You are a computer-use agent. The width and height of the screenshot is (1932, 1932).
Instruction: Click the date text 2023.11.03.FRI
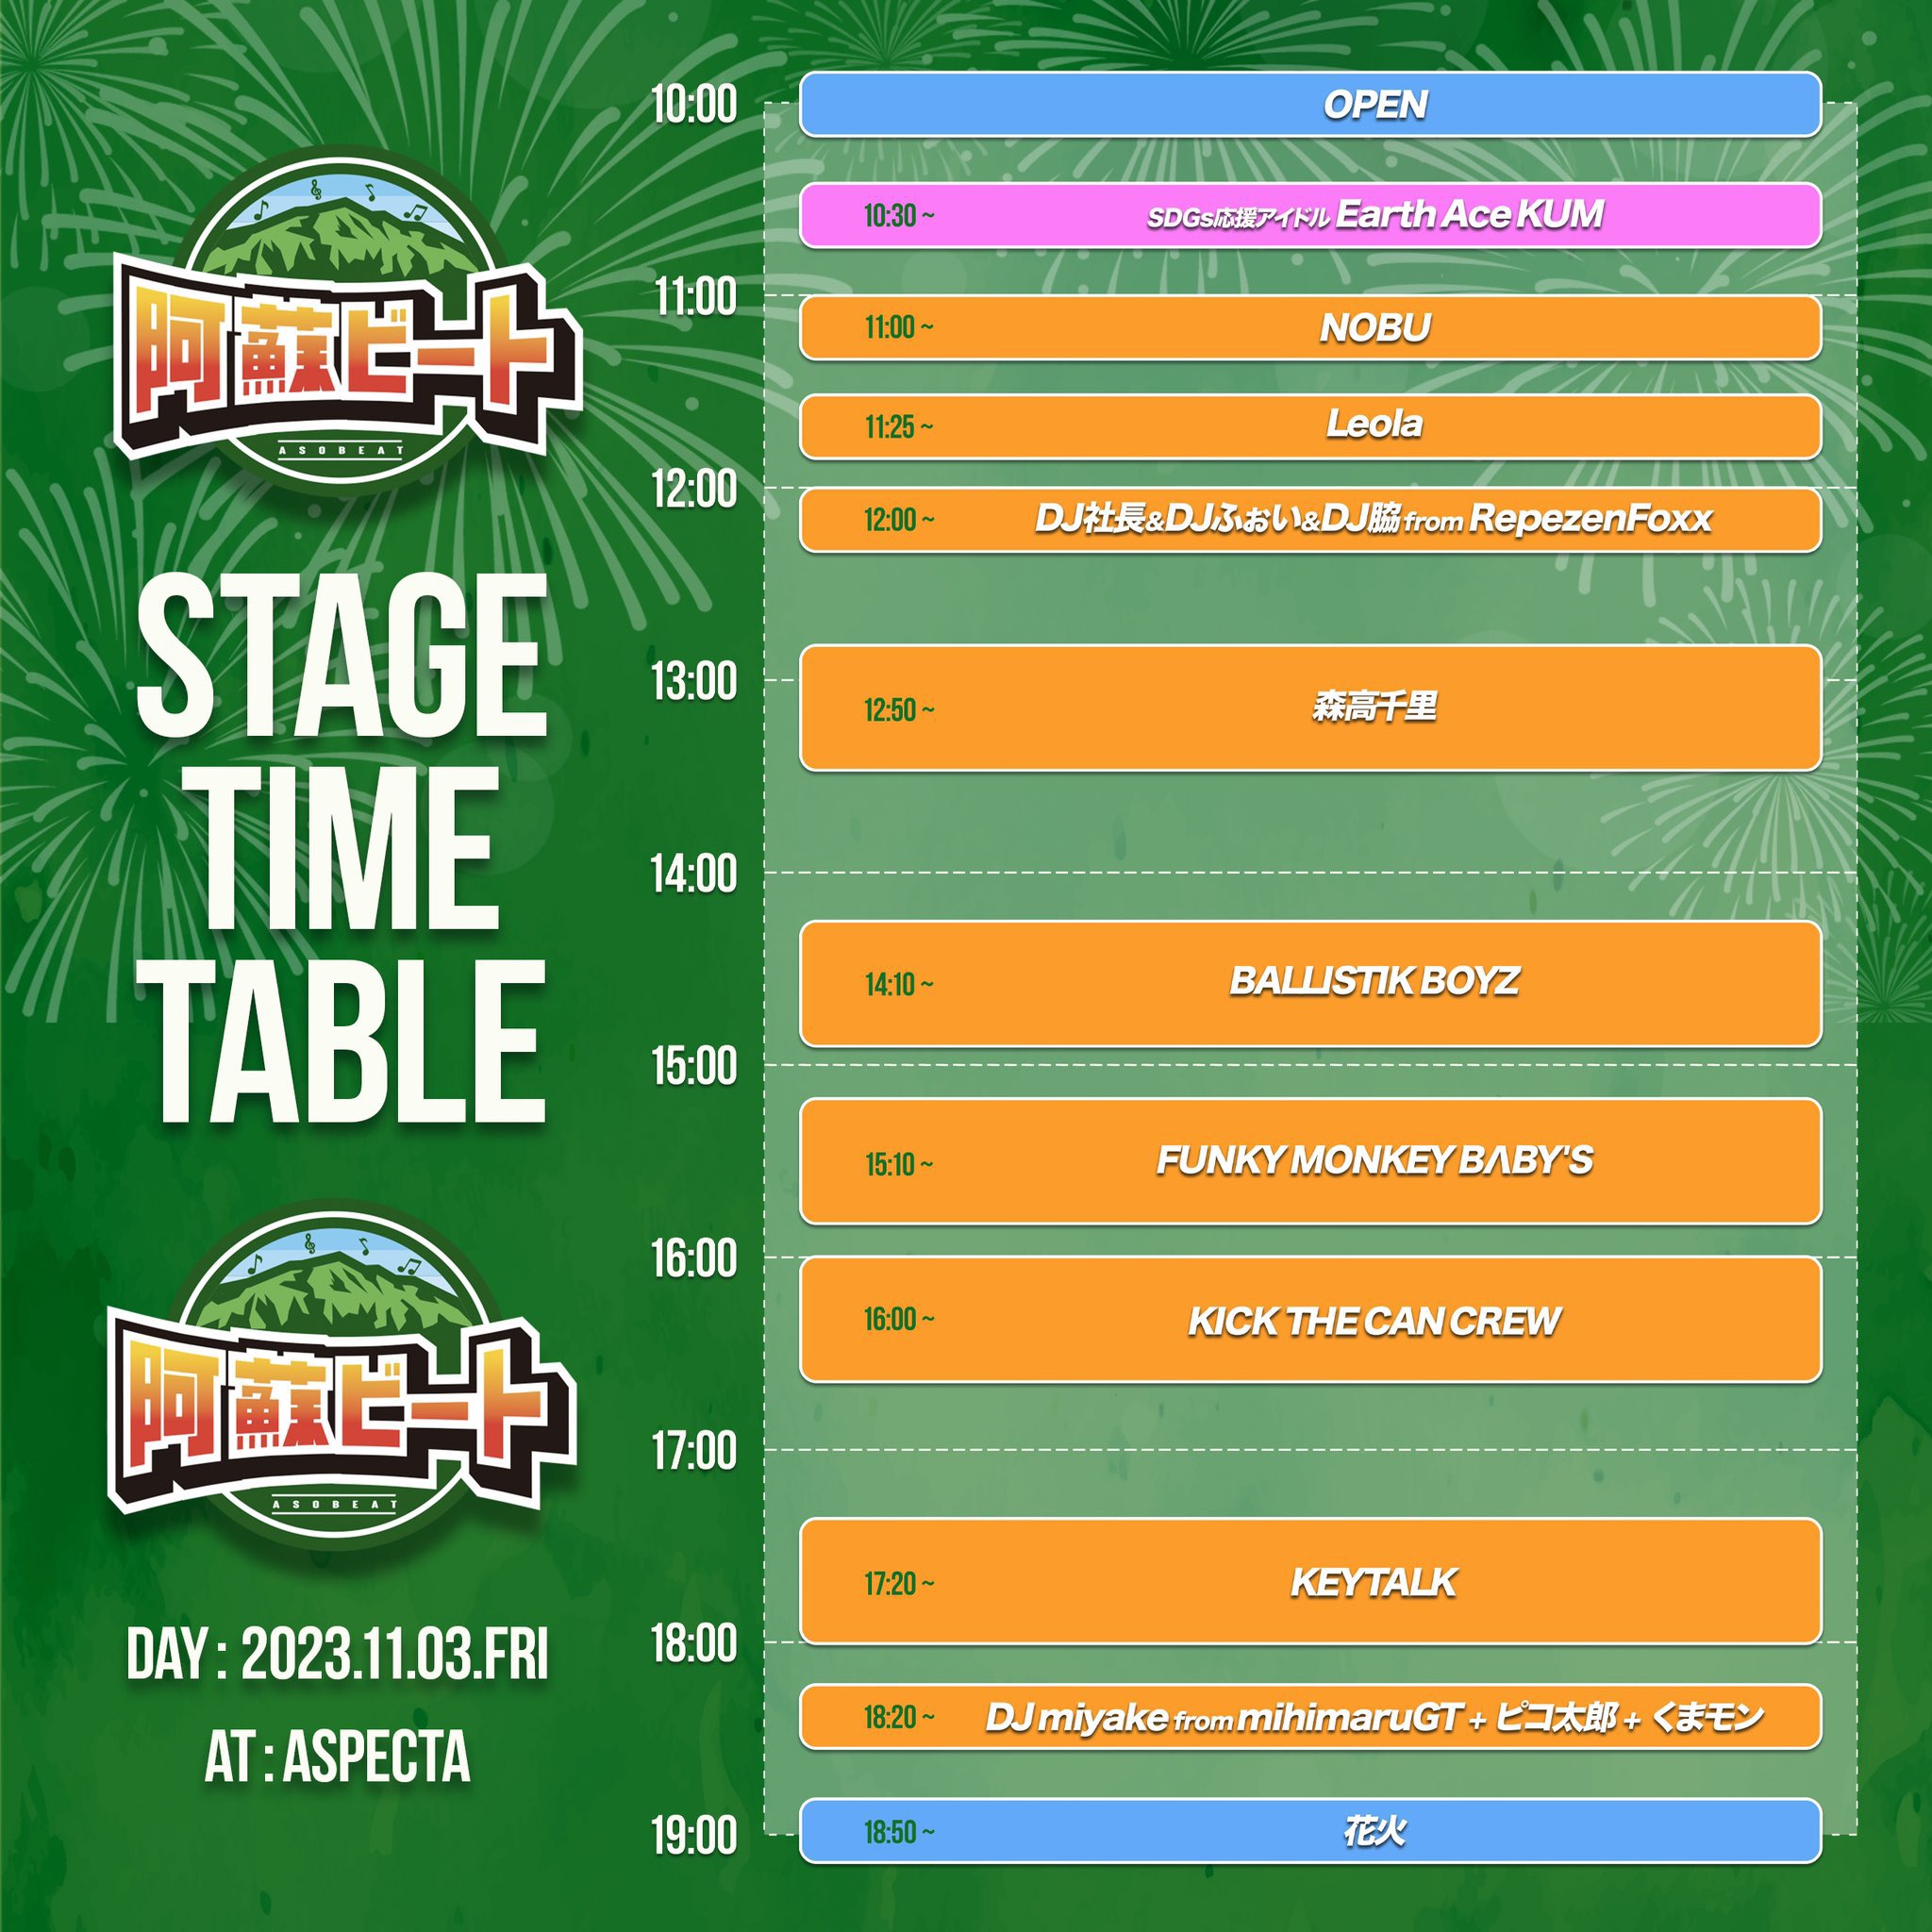394,1655
